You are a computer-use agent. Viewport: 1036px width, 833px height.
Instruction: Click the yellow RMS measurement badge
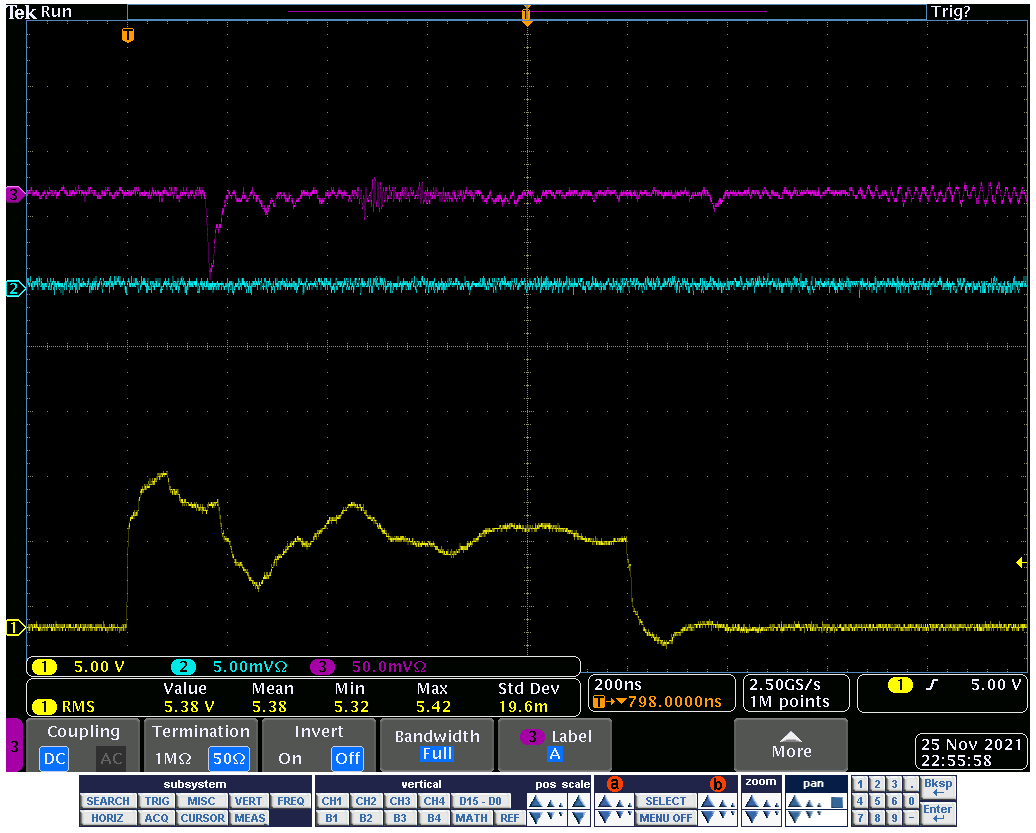[x=63, y=707]
